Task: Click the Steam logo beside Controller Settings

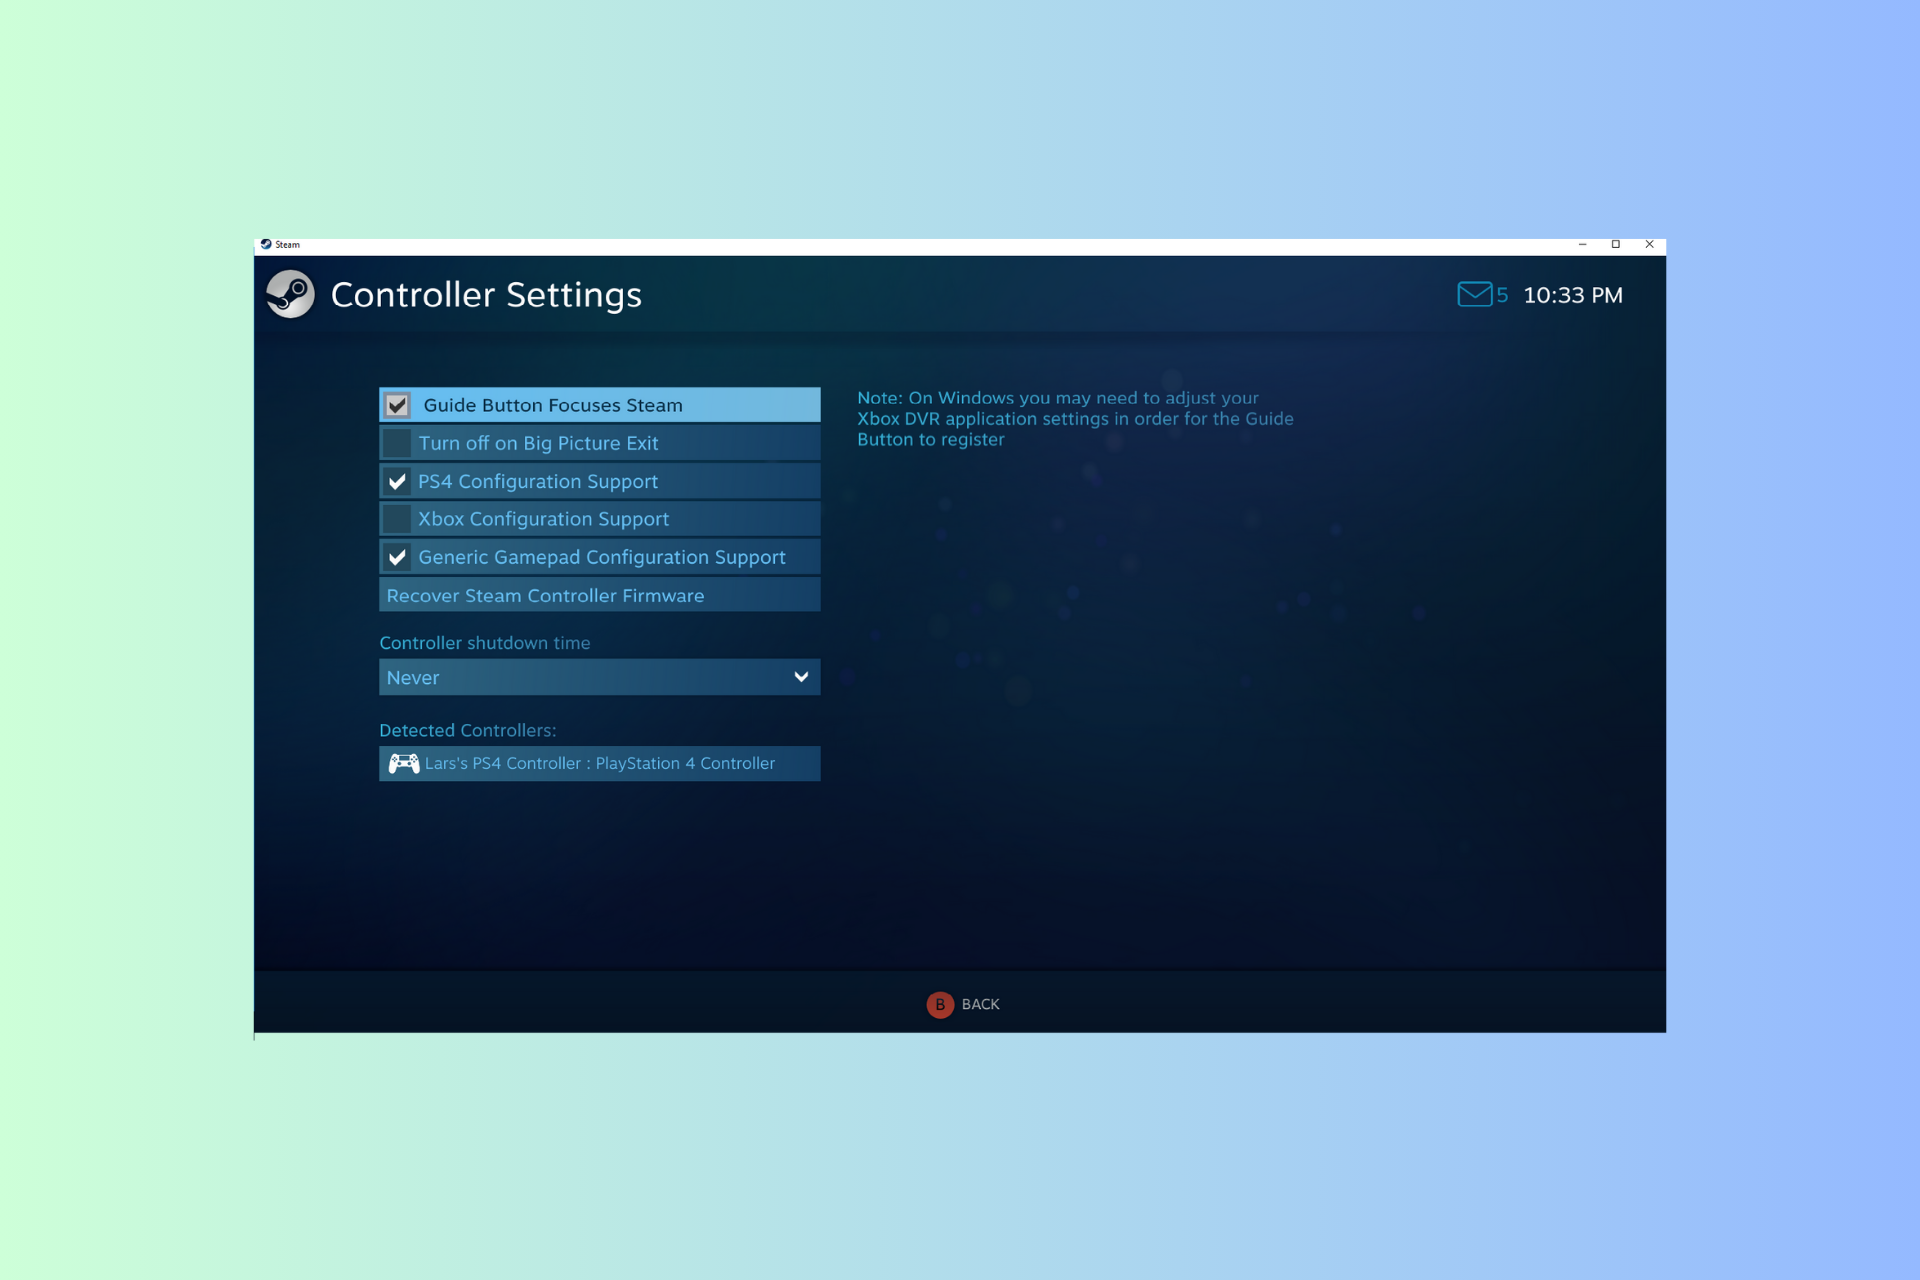Action: (290, 294)
